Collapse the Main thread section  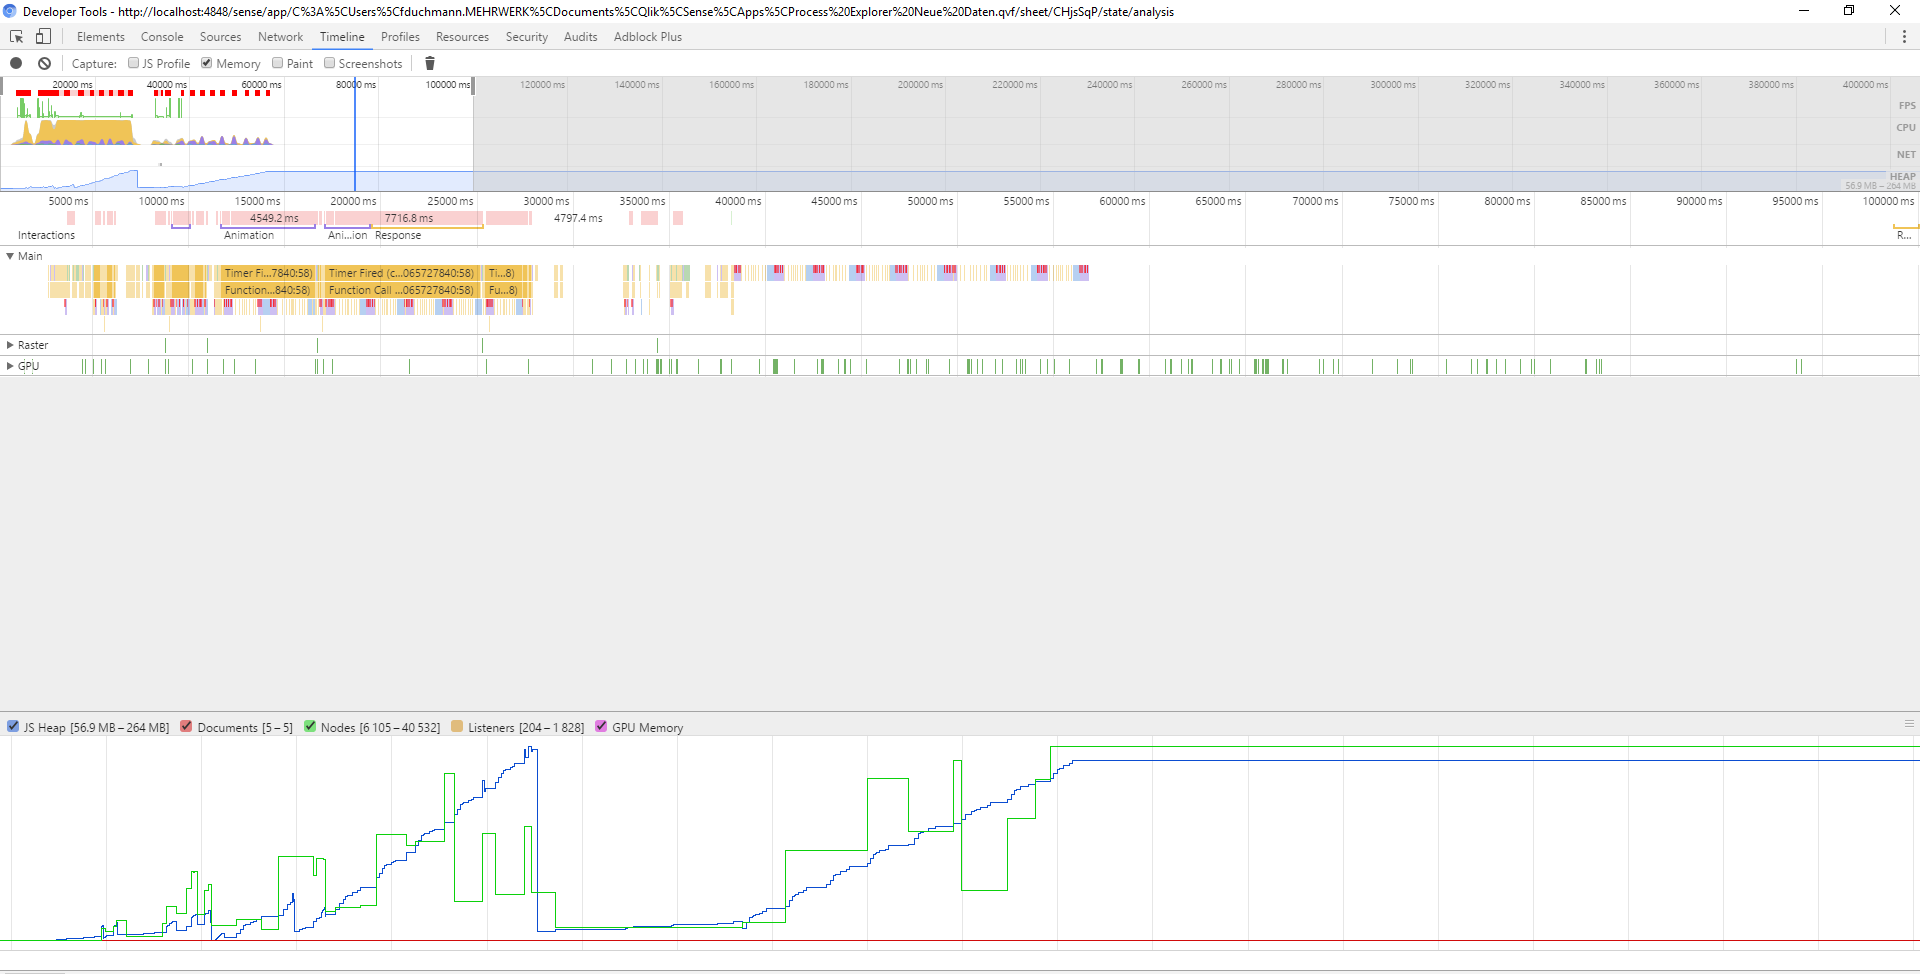coord(10,256)
